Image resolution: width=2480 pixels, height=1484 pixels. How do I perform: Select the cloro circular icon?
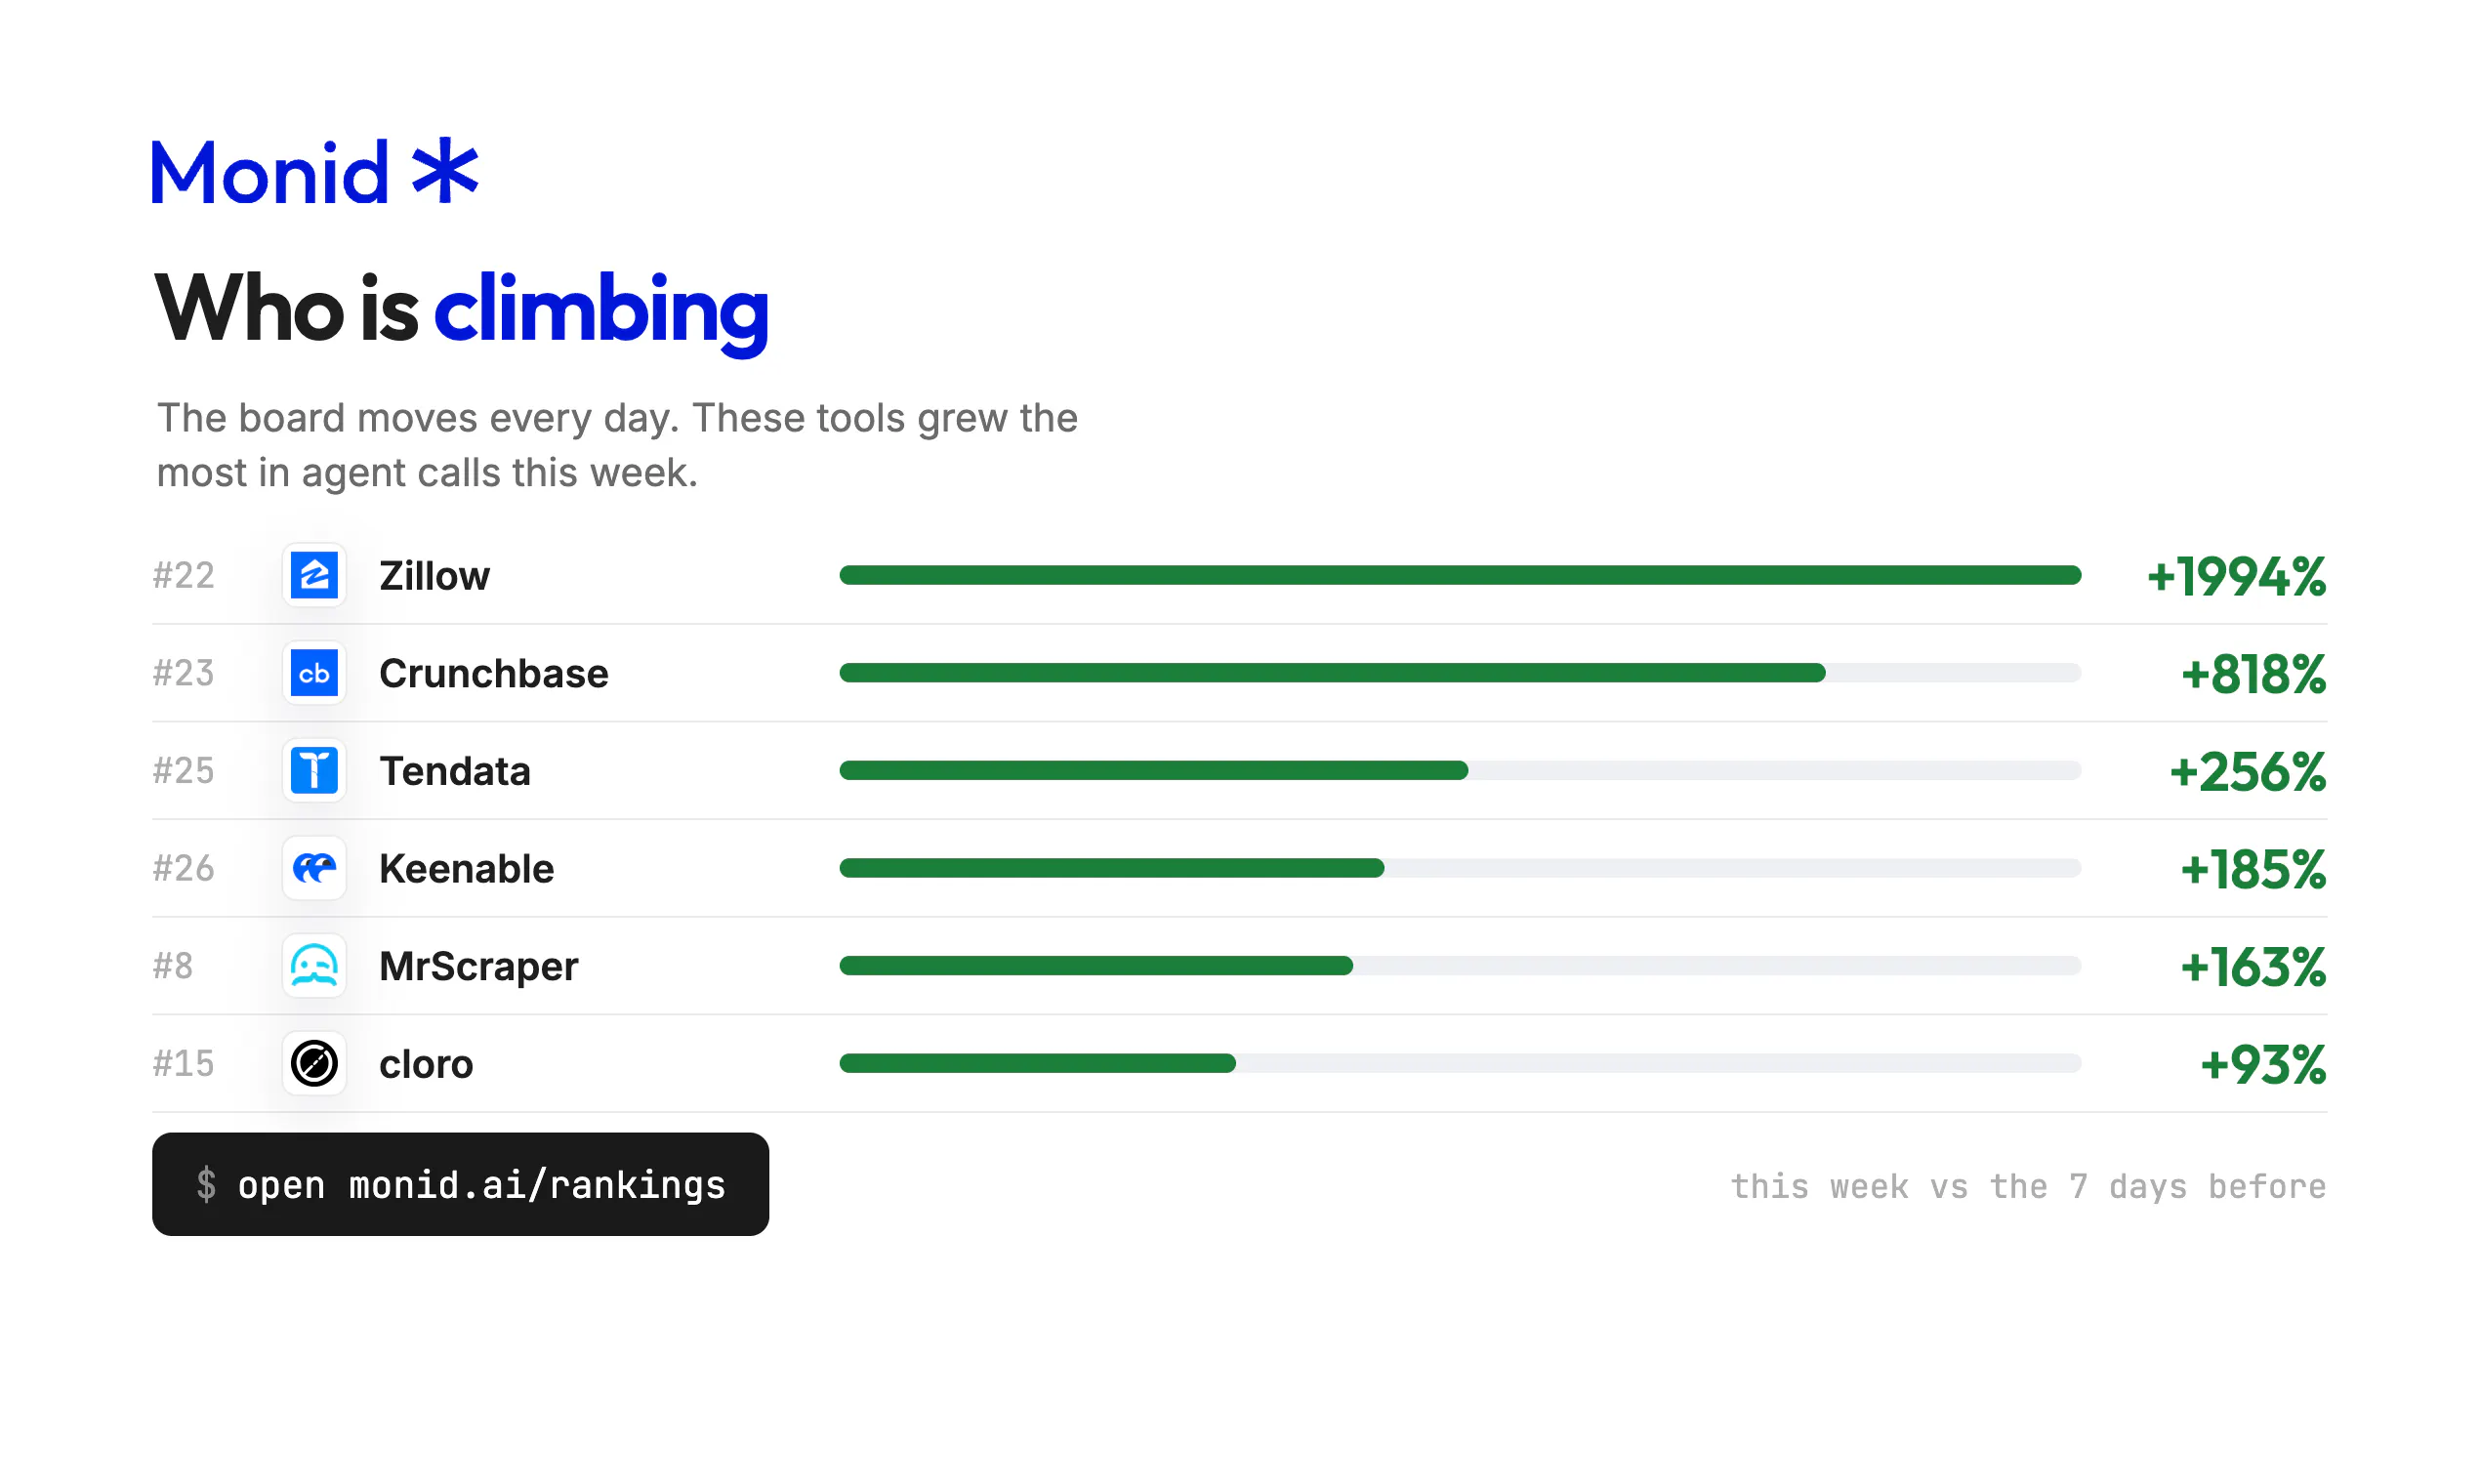point(314,1063)
